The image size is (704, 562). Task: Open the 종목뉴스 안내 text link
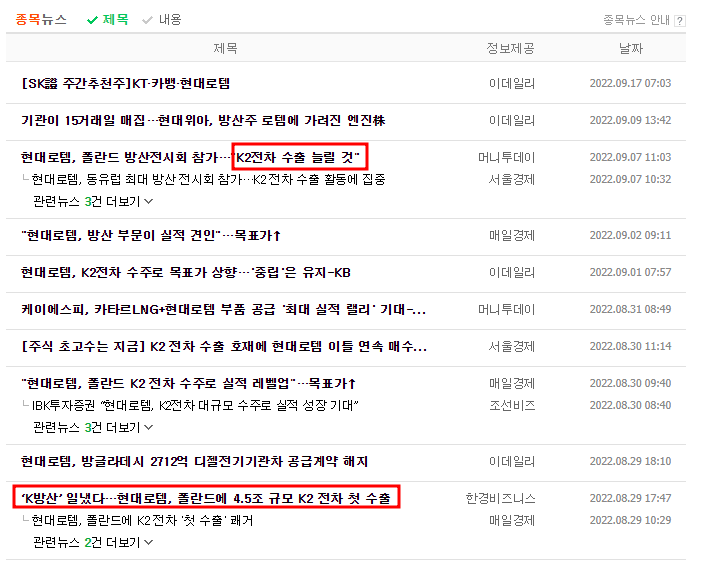636,20
